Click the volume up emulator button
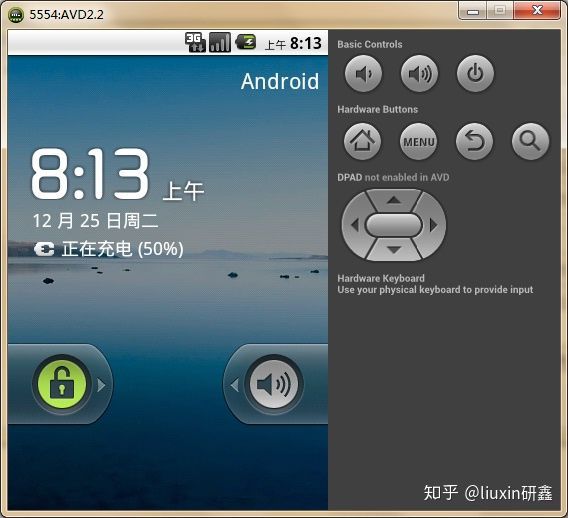568x518 pixels. point(419,74)
